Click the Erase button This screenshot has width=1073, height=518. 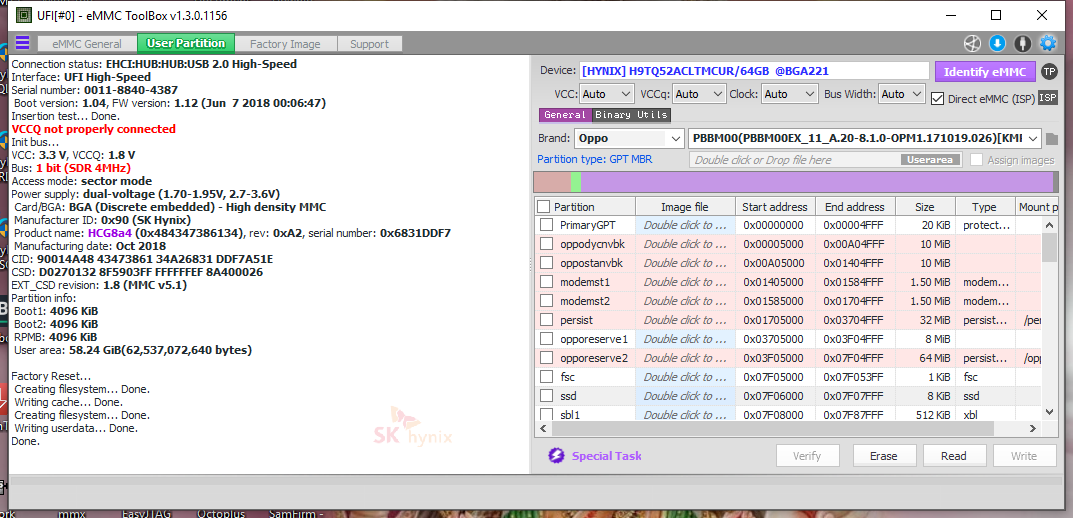883,456
